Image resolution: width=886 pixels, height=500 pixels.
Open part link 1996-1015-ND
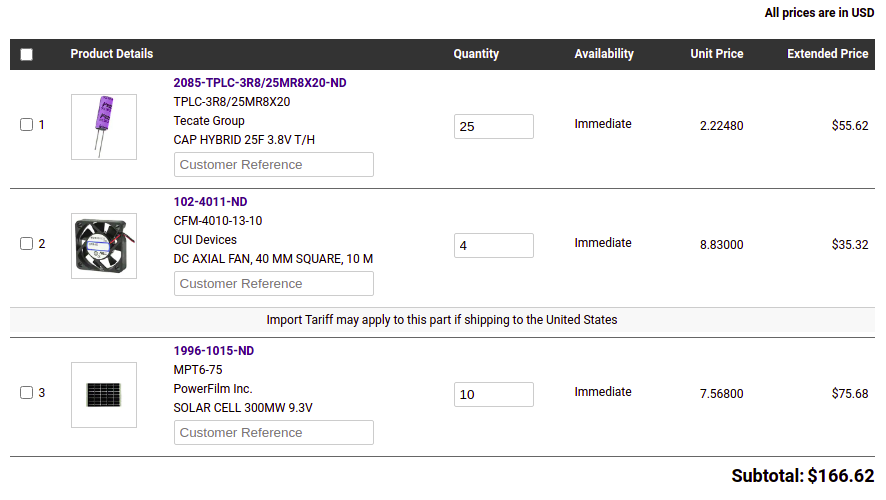pos(214,351)
